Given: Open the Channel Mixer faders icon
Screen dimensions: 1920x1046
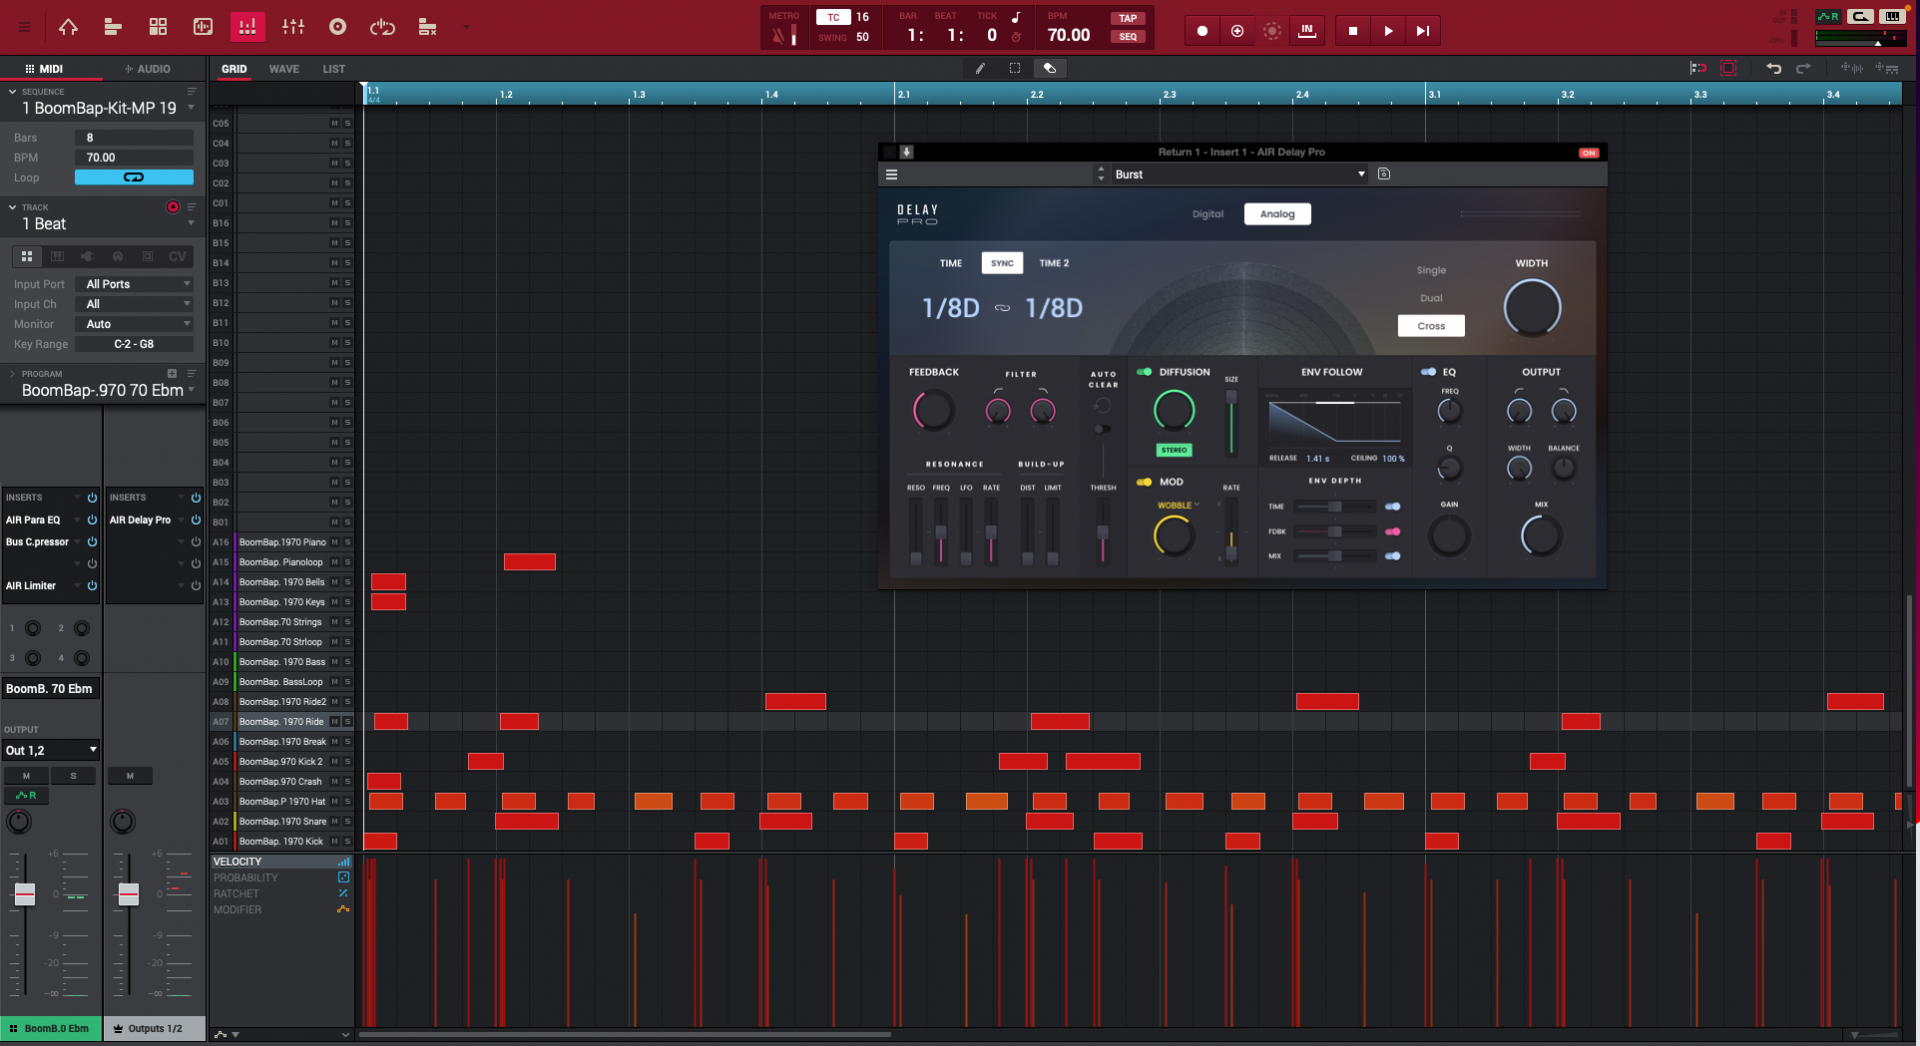Looking at the screenshot, I should tap(292, 27).
